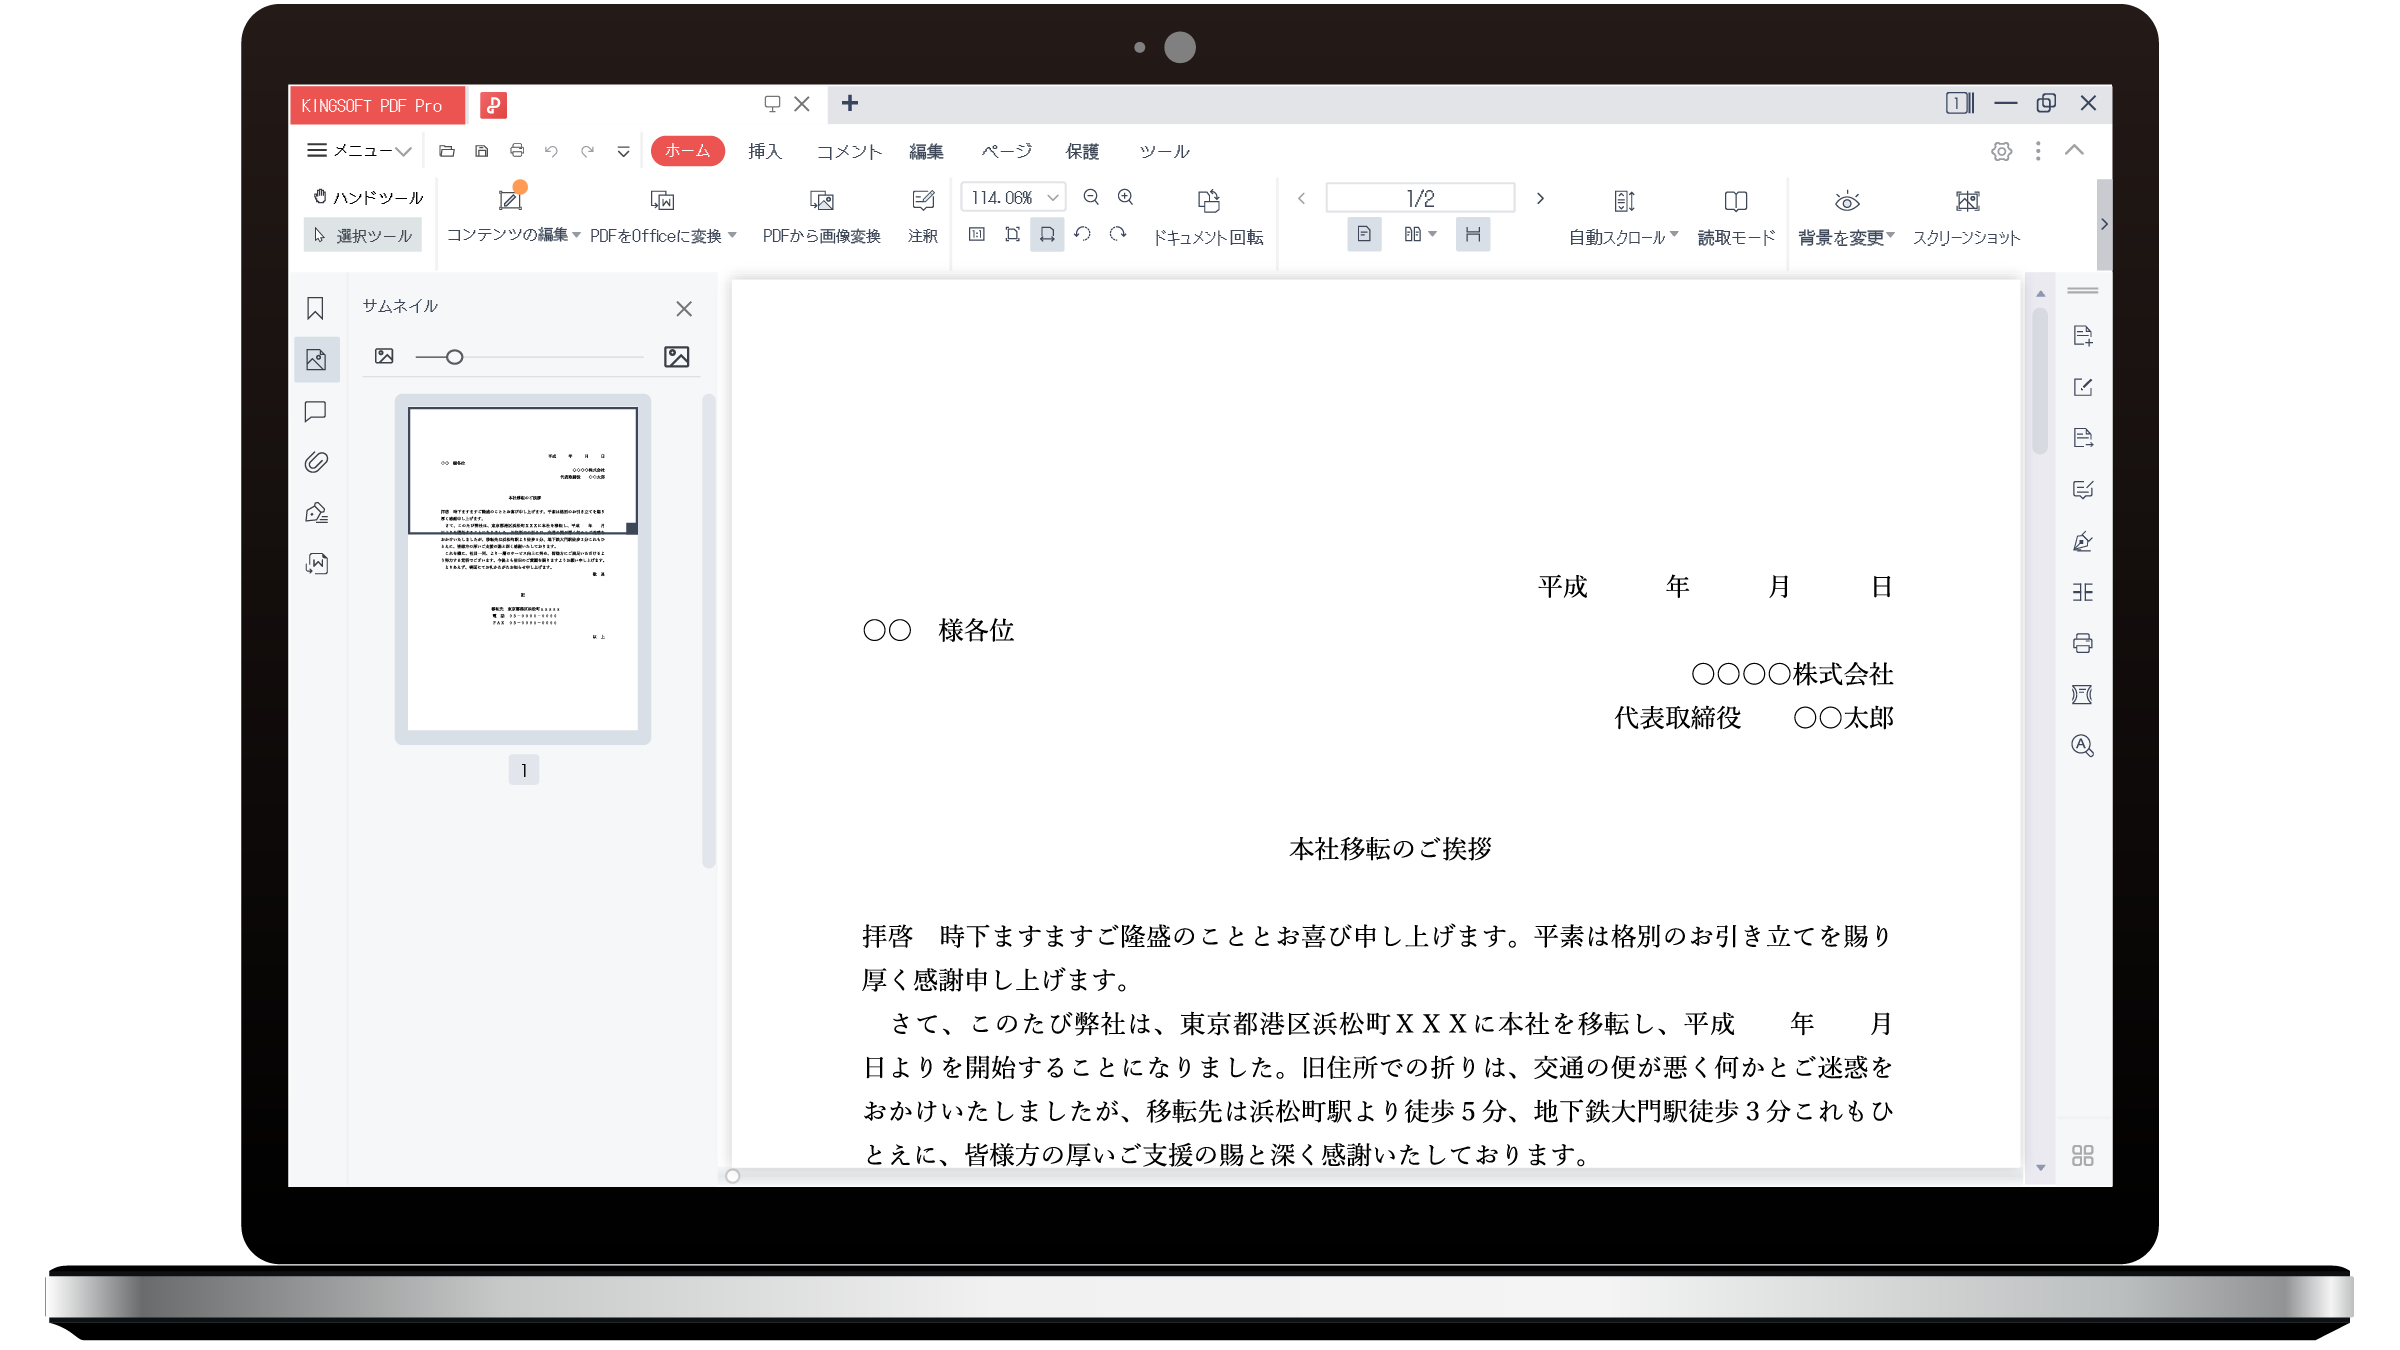2400x1350 pixels.
Task: Switch to the コメント tab
Action: [x=849, y=151]
